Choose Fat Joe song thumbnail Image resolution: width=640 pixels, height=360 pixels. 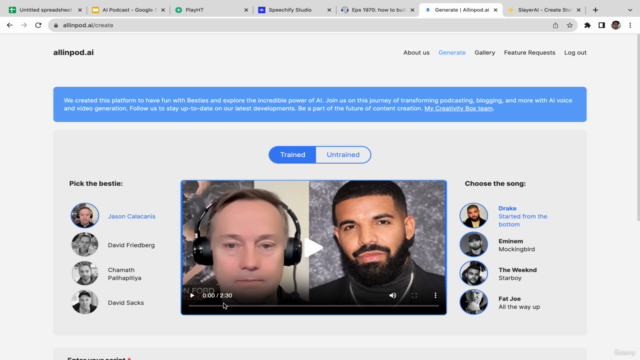[474, 302]
